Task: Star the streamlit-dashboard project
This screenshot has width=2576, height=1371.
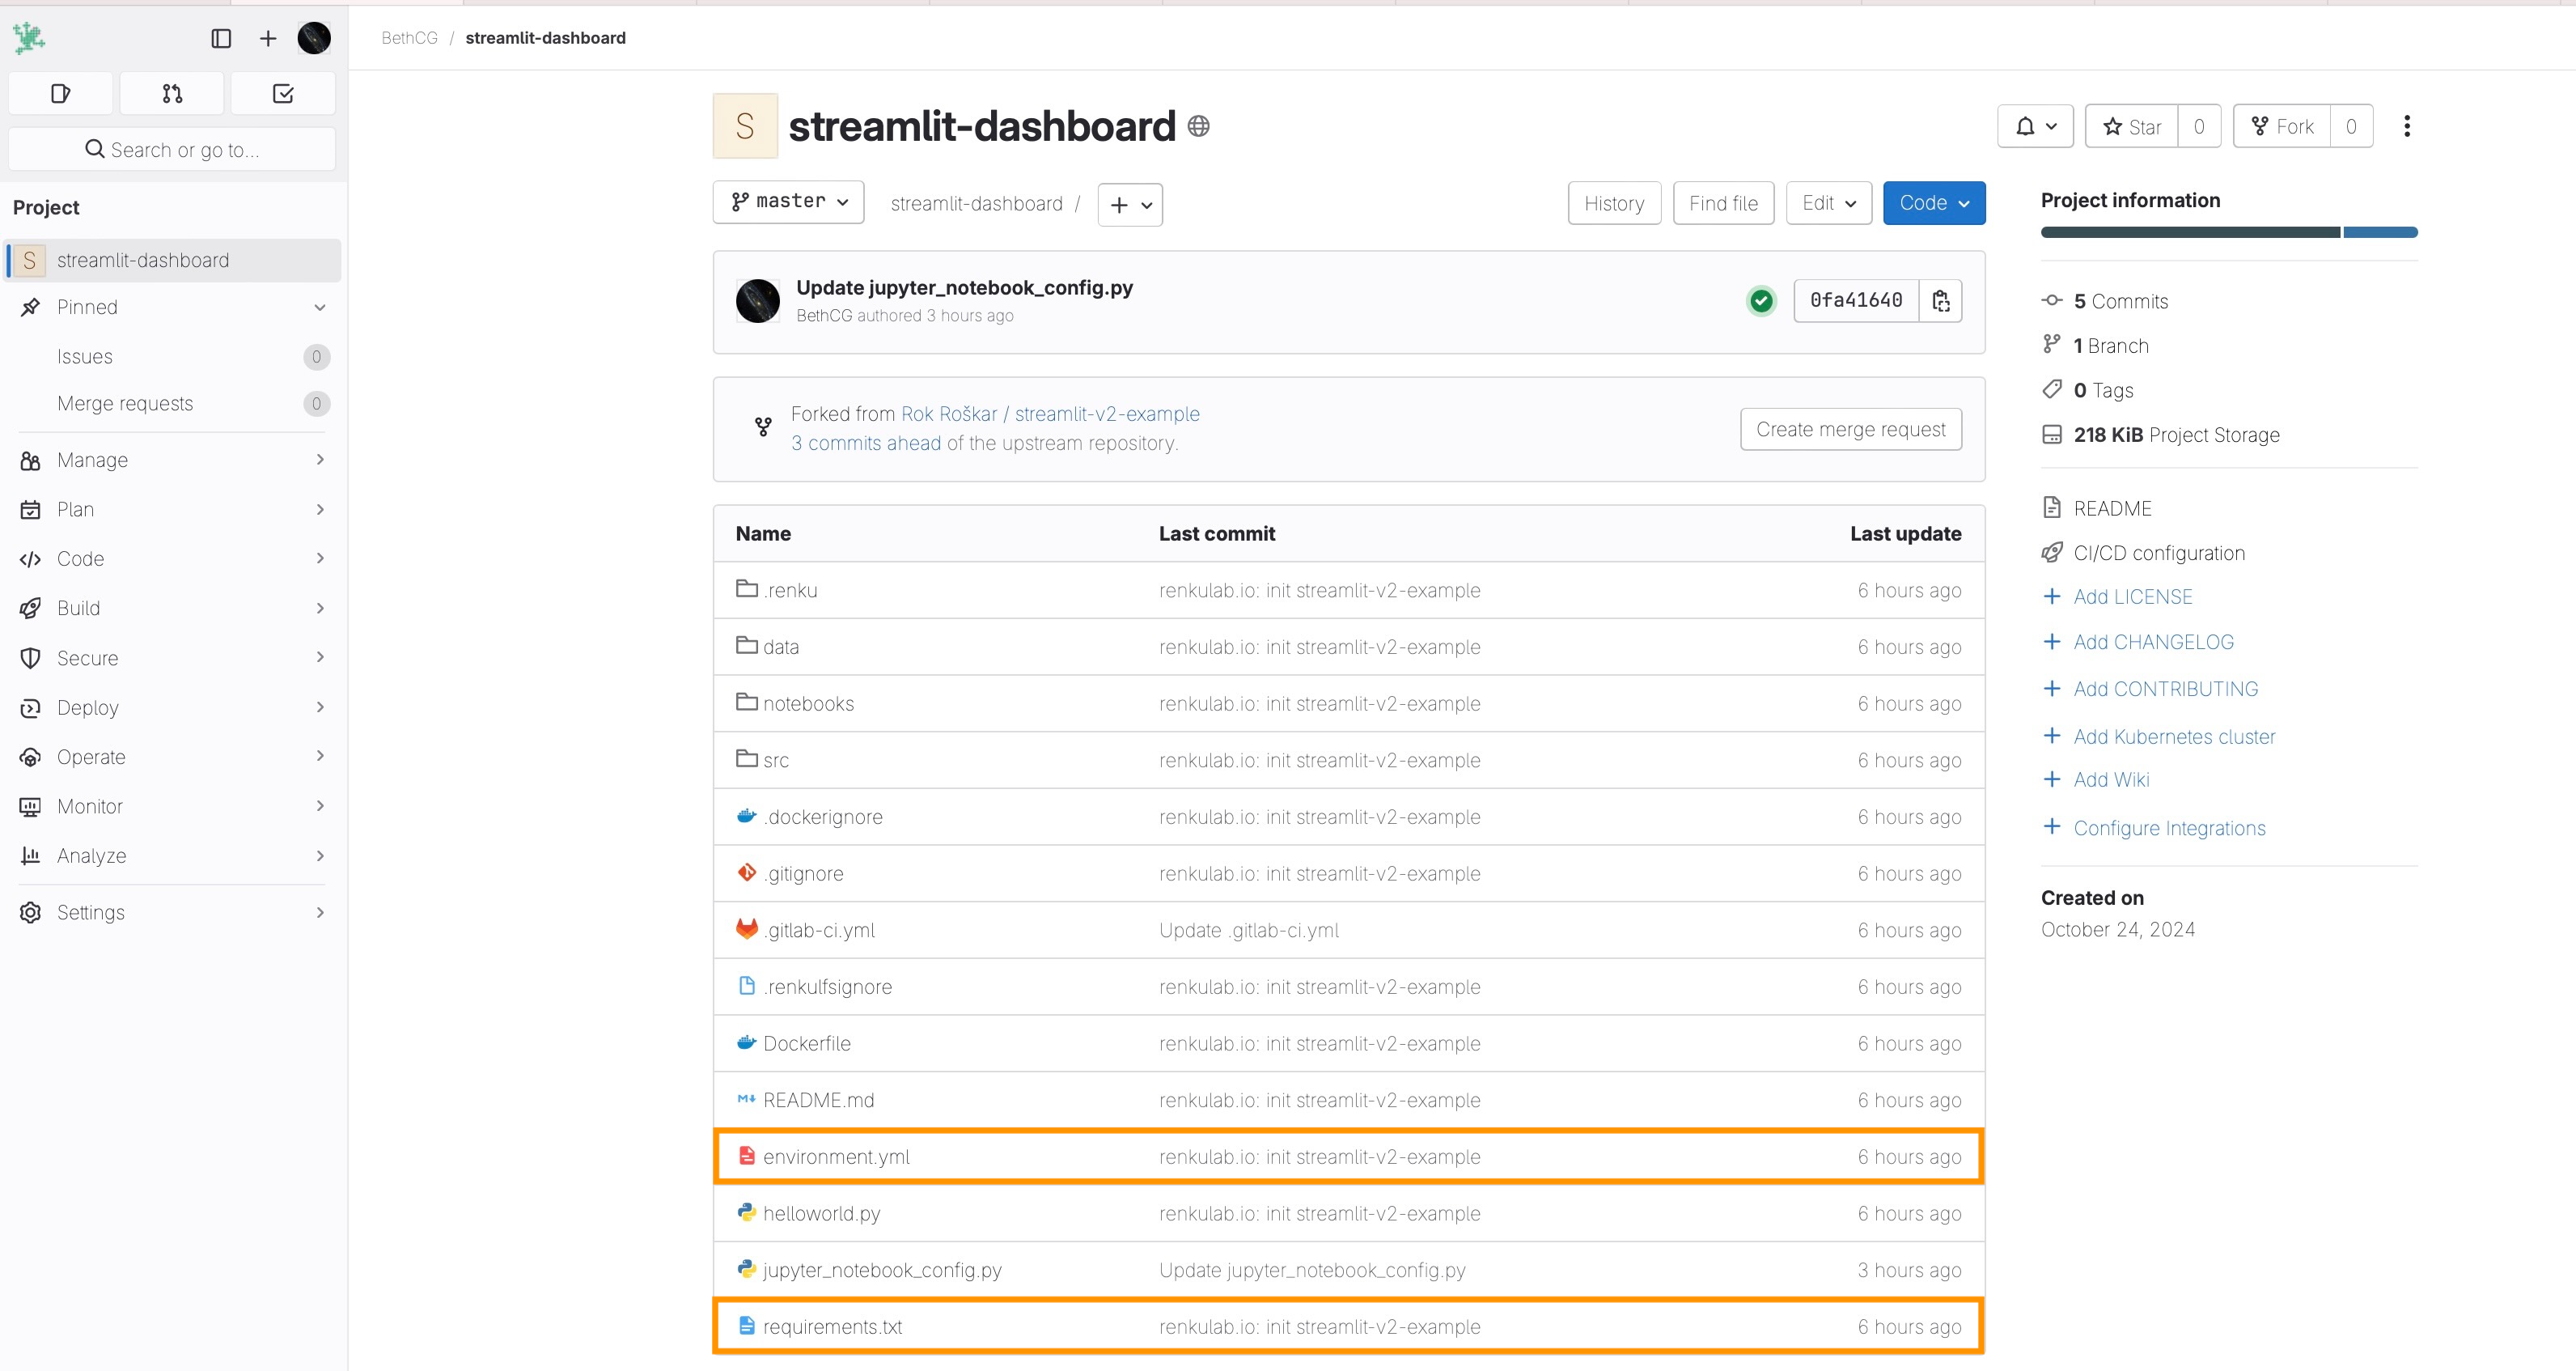Action: [2132, 126]
